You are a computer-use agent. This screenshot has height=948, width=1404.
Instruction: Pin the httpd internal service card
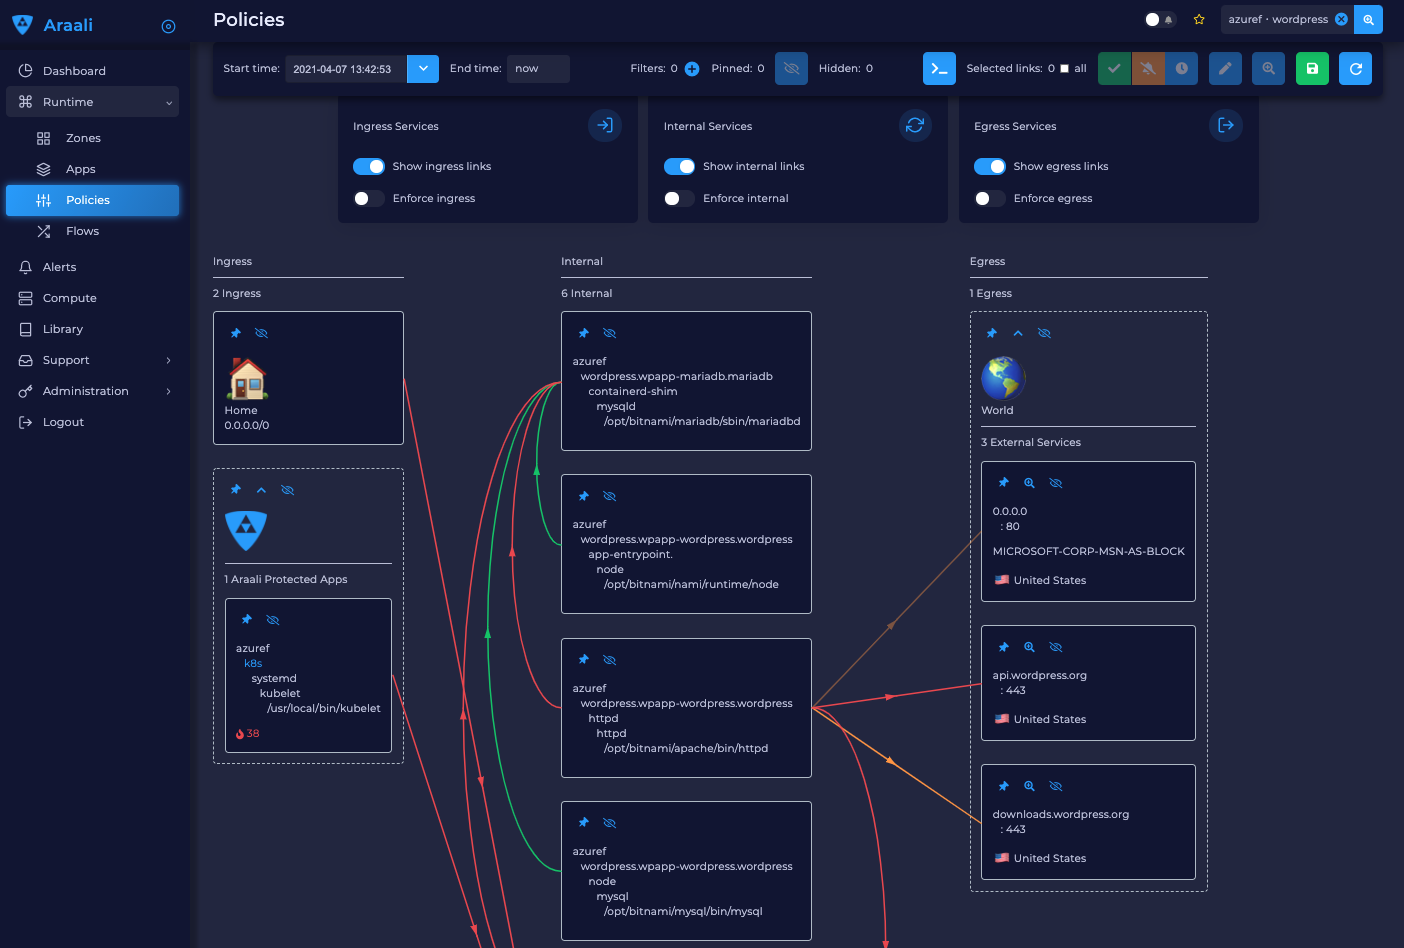coord(584,660)
